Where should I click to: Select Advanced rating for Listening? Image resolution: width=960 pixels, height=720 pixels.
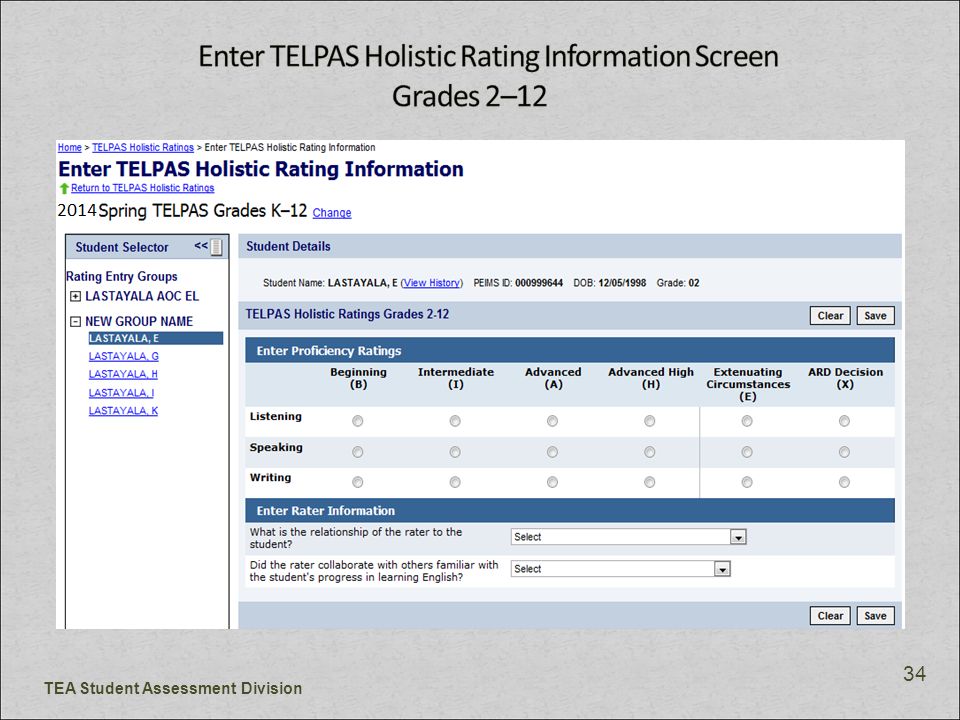pyautogui.click(x=552, y=421)
